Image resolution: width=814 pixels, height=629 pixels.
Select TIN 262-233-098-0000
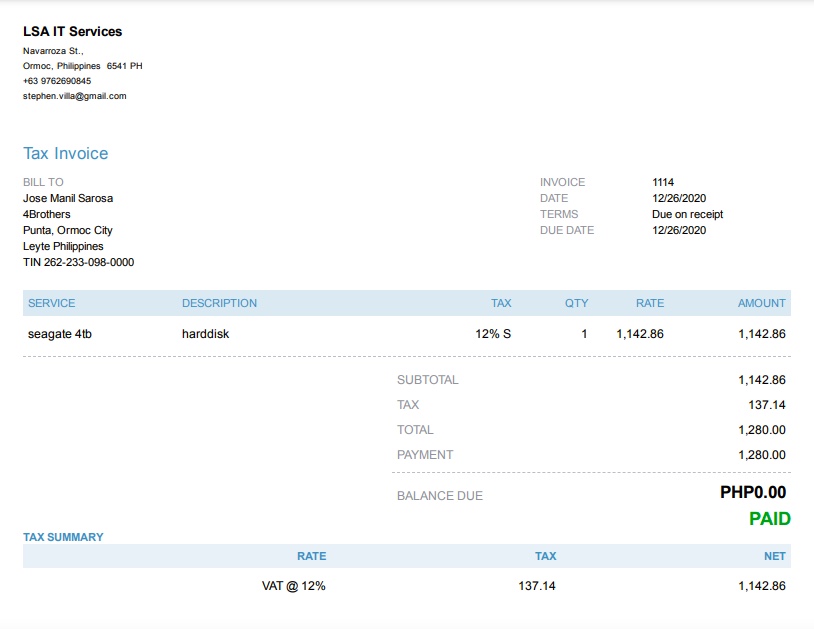pos(78,263)
